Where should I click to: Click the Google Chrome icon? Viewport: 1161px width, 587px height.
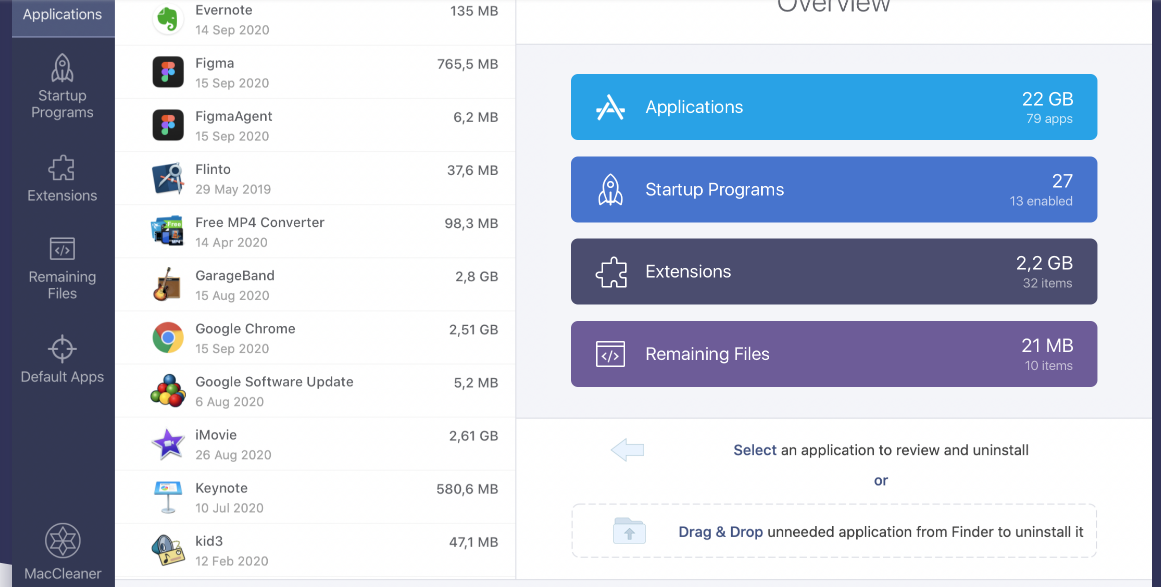(x=168, y=338)
